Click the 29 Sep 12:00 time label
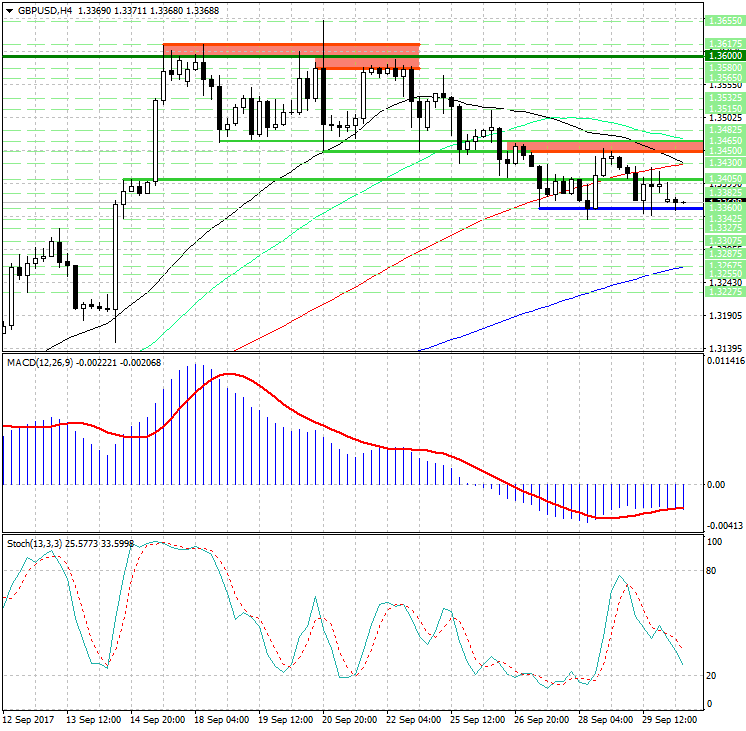Screen dimensions: 746x731 [669, 720]
